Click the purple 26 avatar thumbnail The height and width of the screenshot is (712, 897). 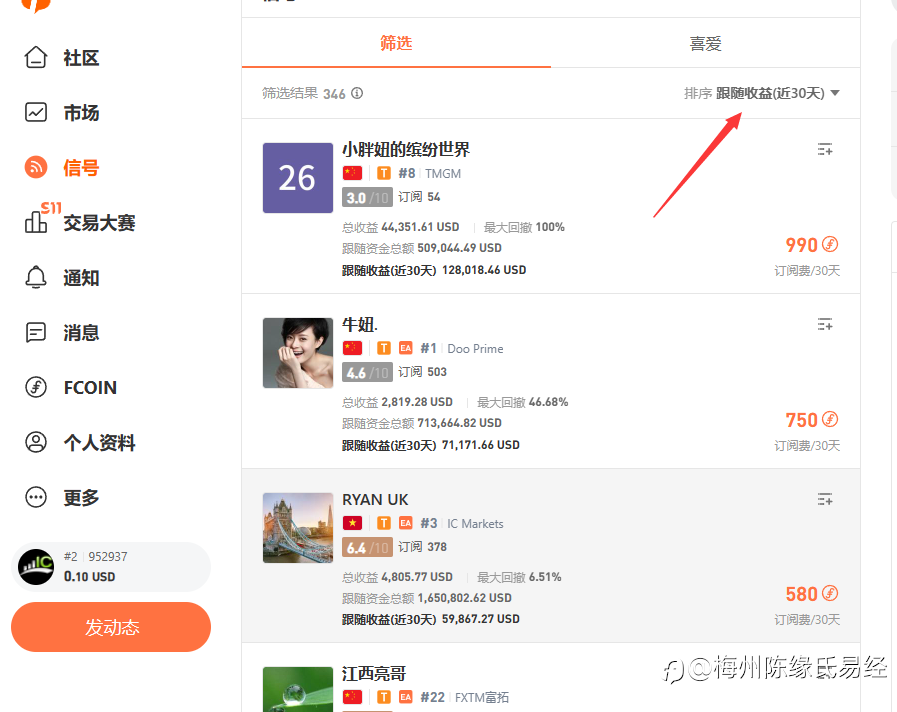pyautogui.click(x=297, y=178)
